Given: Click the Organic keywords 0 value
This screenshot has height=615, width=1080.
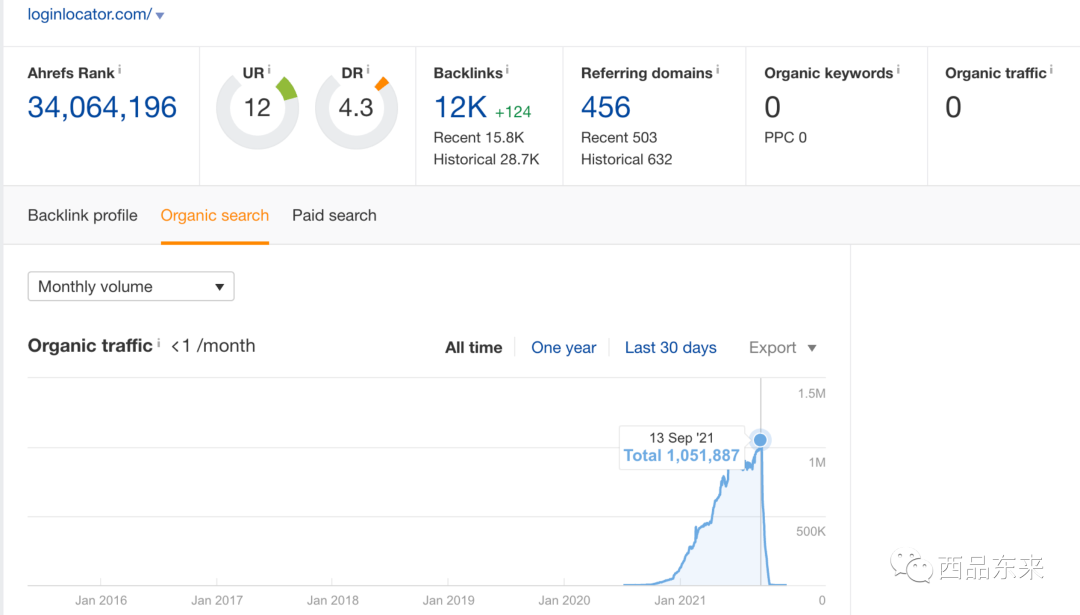Looking at the screenshot, I should [x=772, y=107].
